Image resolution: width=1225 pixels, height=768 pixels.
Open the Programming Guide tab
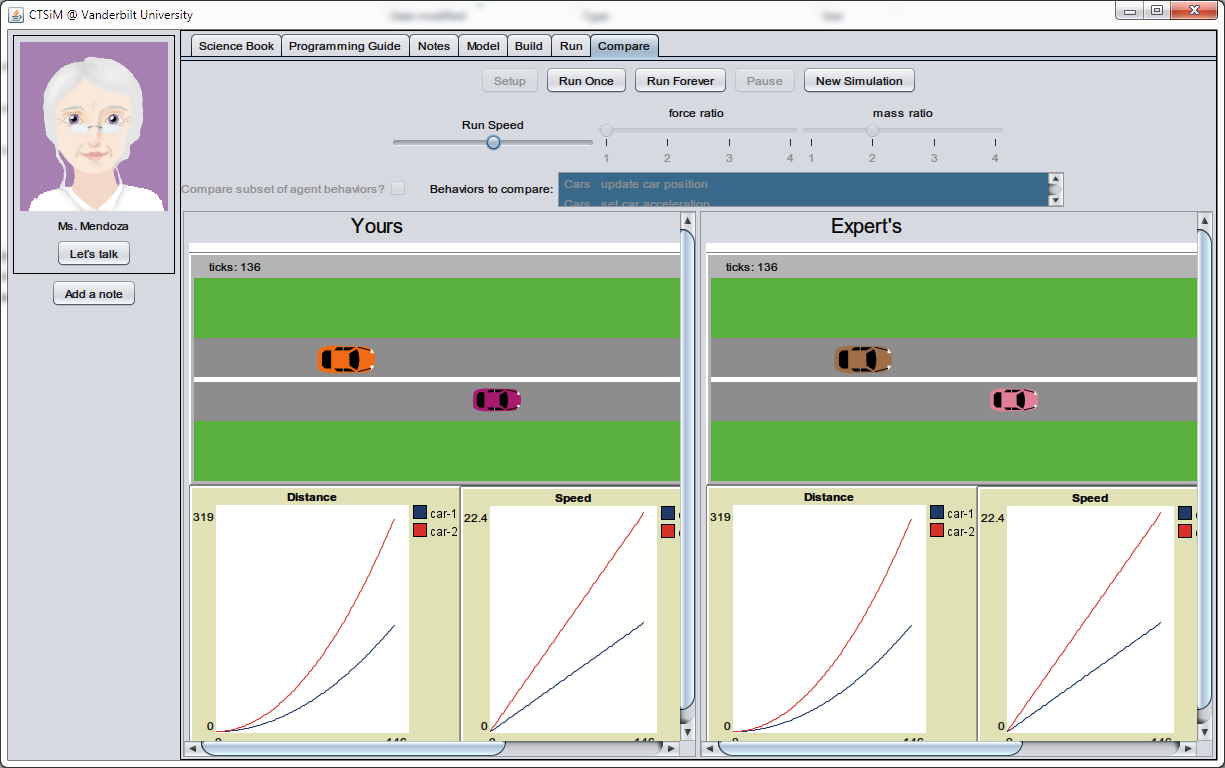click(x=345, y=45)
